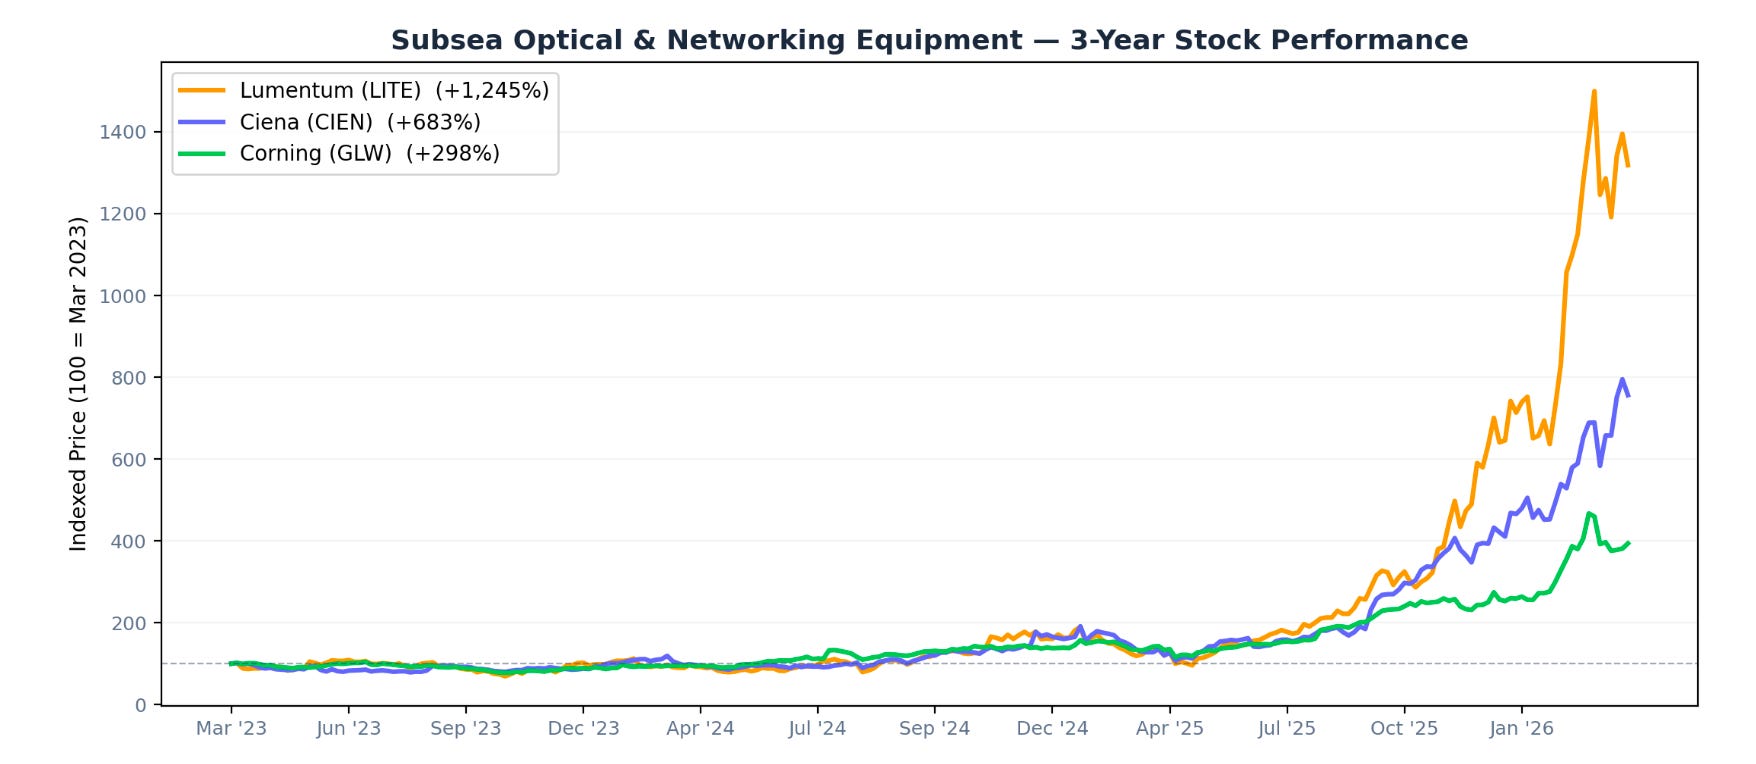Click the 200 y-axis tick label
The height and width of the screenshot is (764, 1756).
pos(128,623)
